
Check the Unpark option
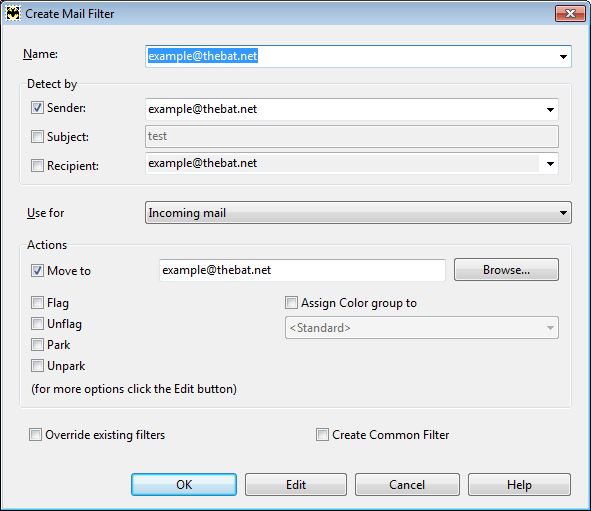click(x=37, y=366)
